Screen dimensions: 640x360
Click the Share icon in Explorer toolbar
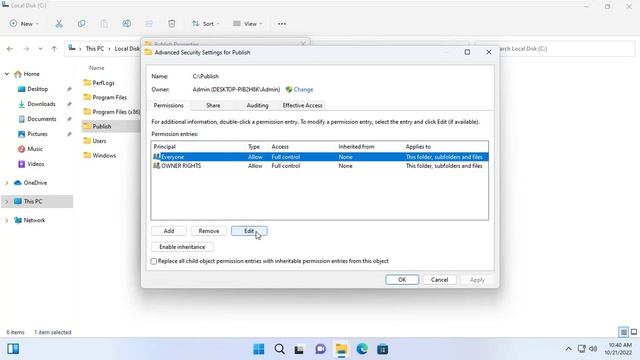(149, 24)
